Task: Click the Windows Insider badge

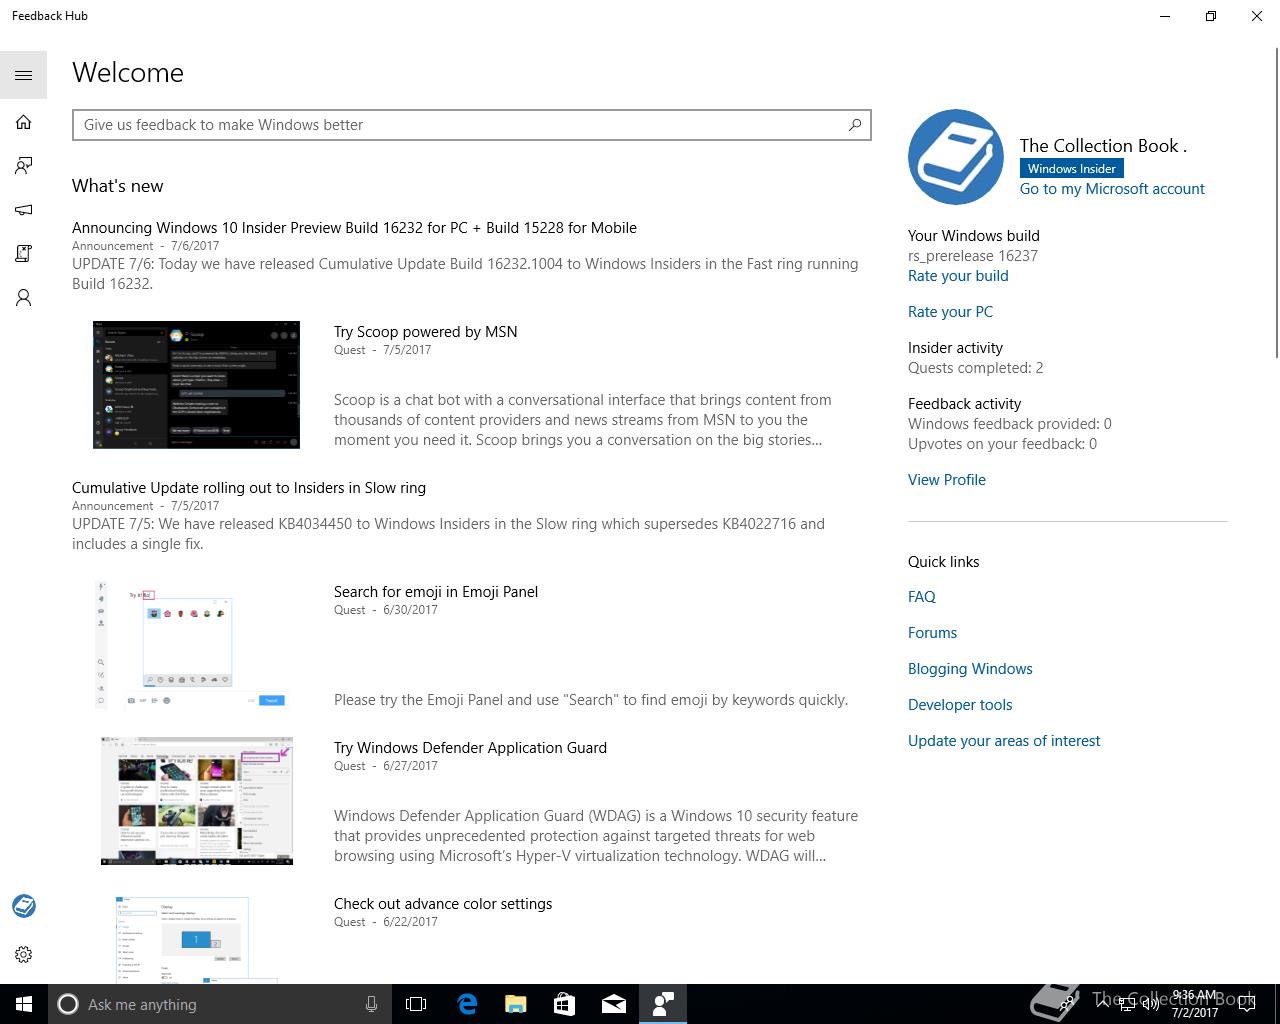Action: click(1071, 169)
